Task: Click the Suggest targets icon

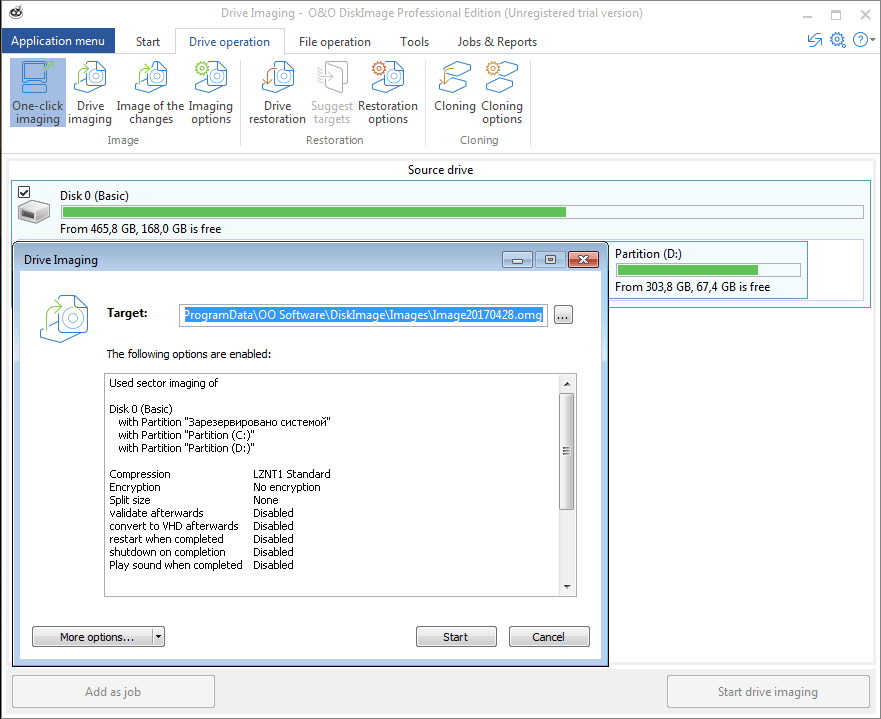Action: coord(331,78)
